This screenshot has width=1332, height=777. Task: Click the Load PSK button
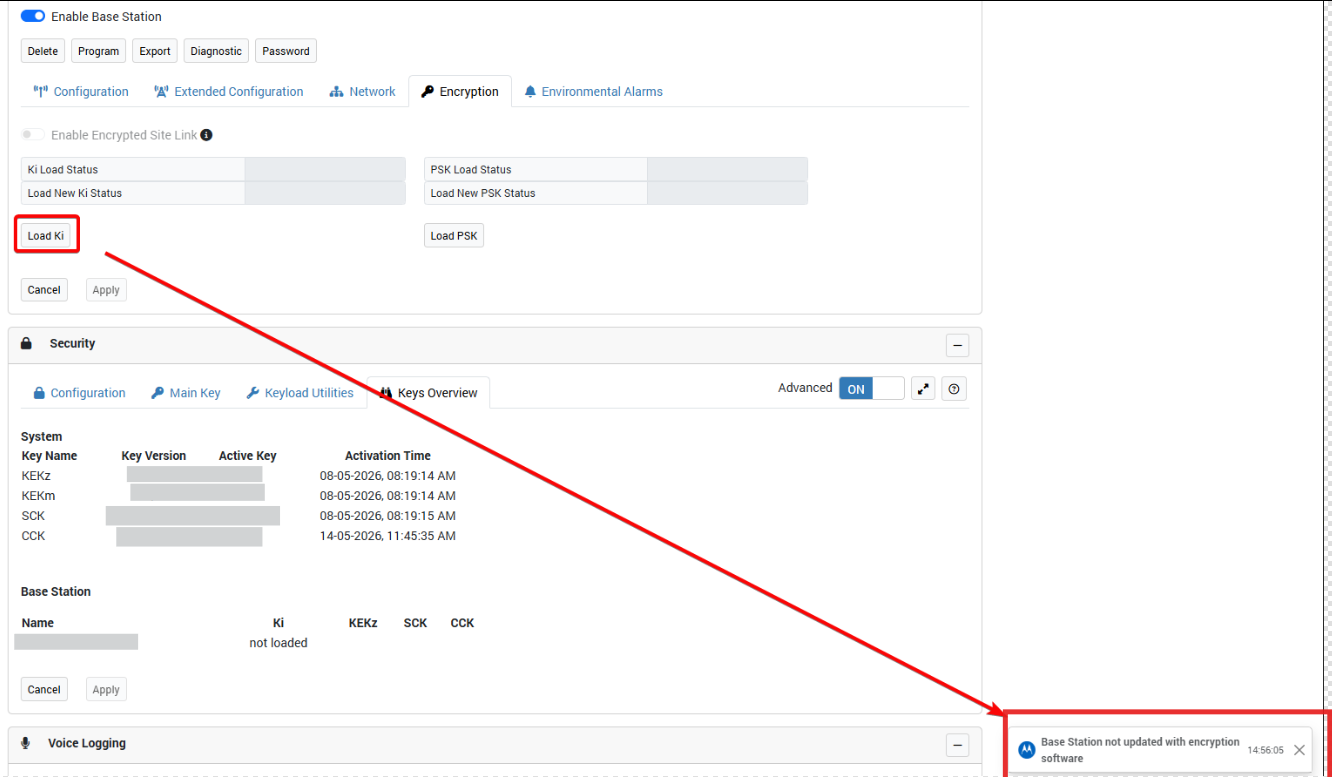click(454, 236)
